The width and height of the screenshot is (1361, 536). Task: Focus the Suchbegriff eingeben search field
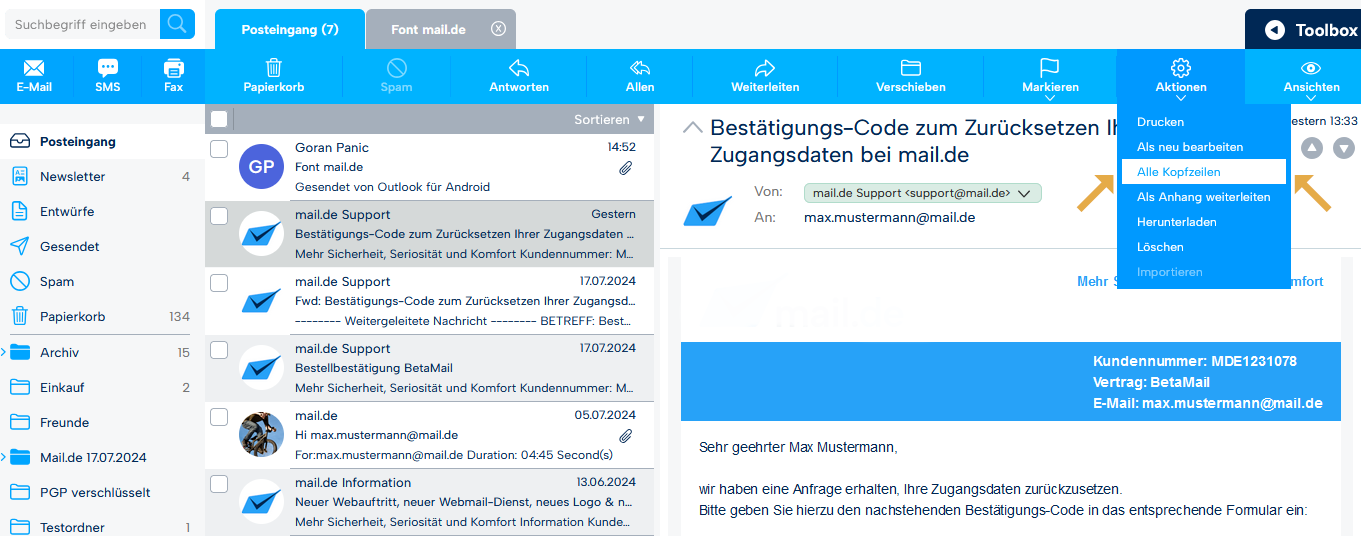pyautogui.click(x=82, y=24)
